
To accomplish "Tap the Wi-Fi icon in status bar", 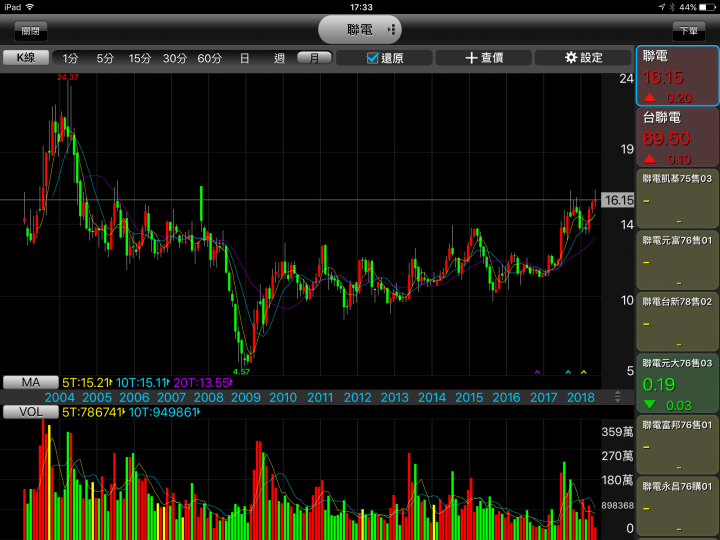I will tap(30, 6).
